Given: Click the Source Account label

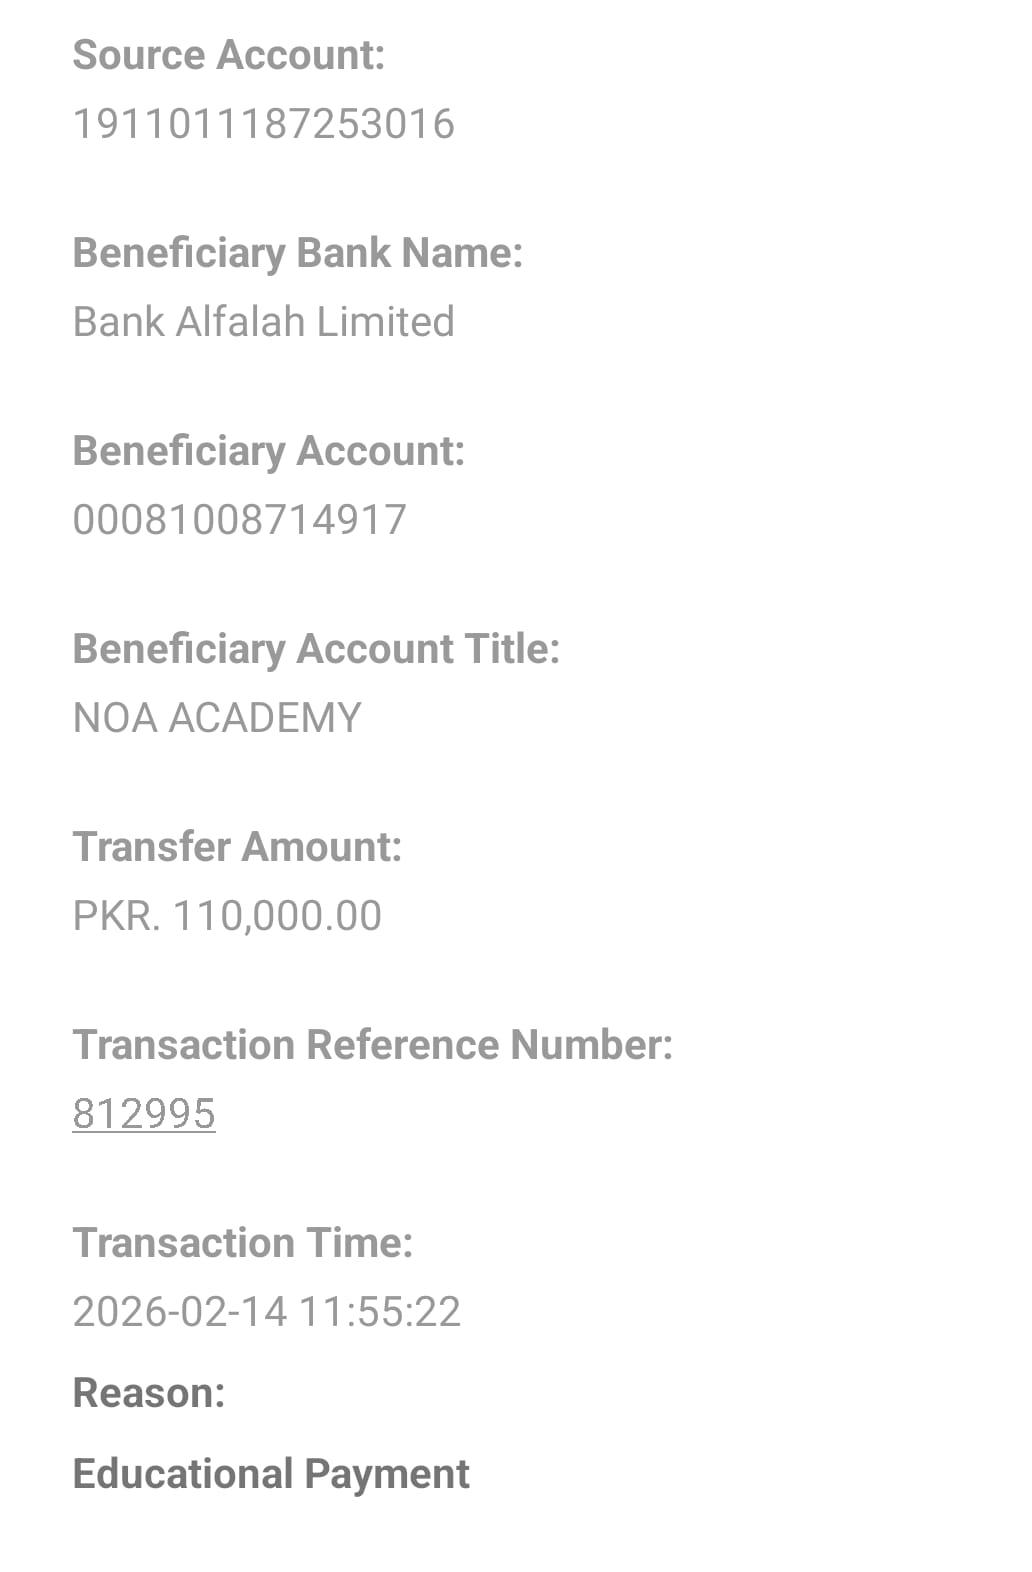Looking at the screenshot, I should 228,55.
